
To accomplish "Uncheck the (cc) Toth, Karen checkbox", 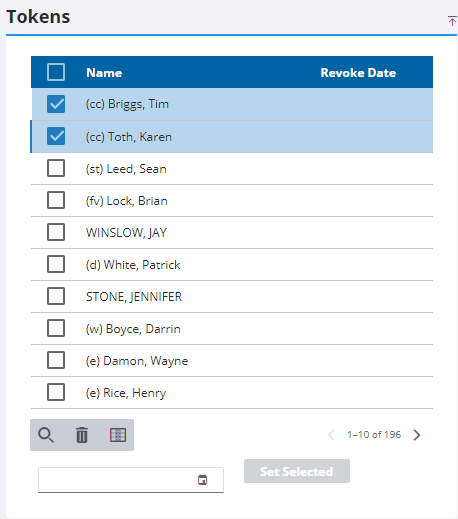I will click(56, 136).
